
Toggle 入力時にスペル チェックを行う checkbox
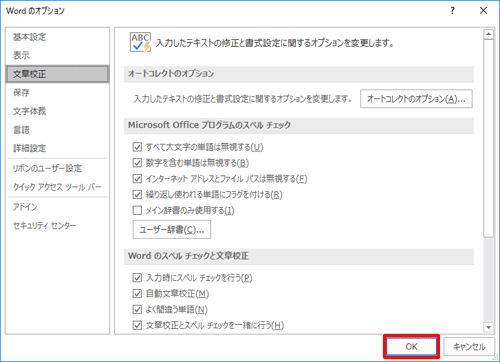click(x=137, y=278)
